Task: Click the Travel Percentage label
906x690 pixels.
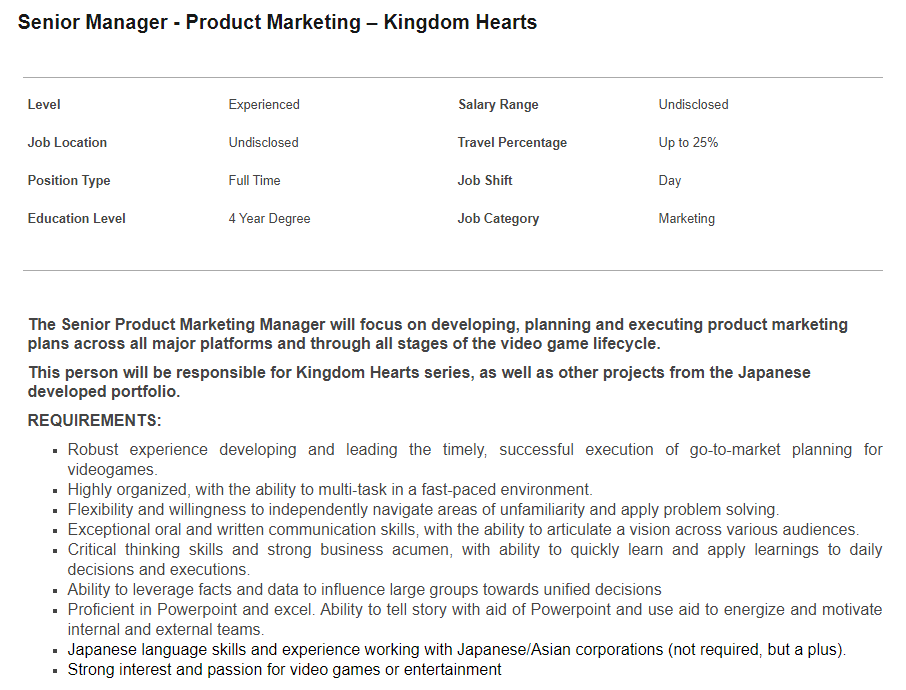Action: click(x=512, y=143)
